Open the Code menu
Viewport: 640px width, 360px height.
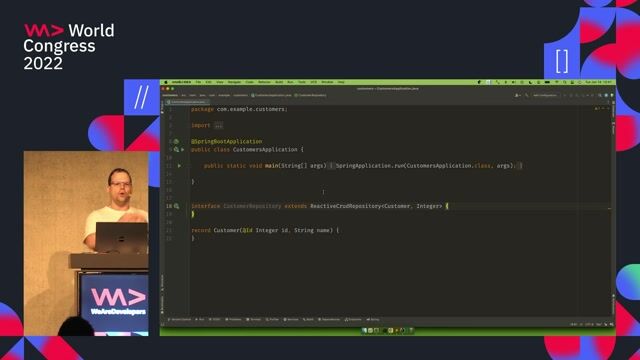tap(249, 82)
